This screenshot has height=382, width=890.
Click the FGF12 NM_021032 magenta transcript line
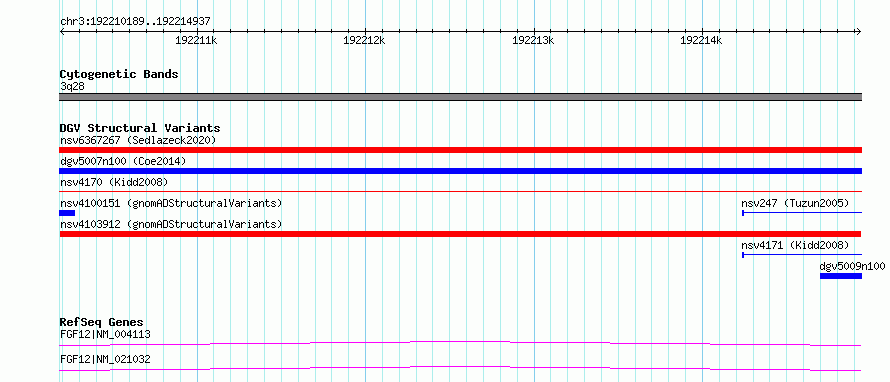tap(460, 368)
